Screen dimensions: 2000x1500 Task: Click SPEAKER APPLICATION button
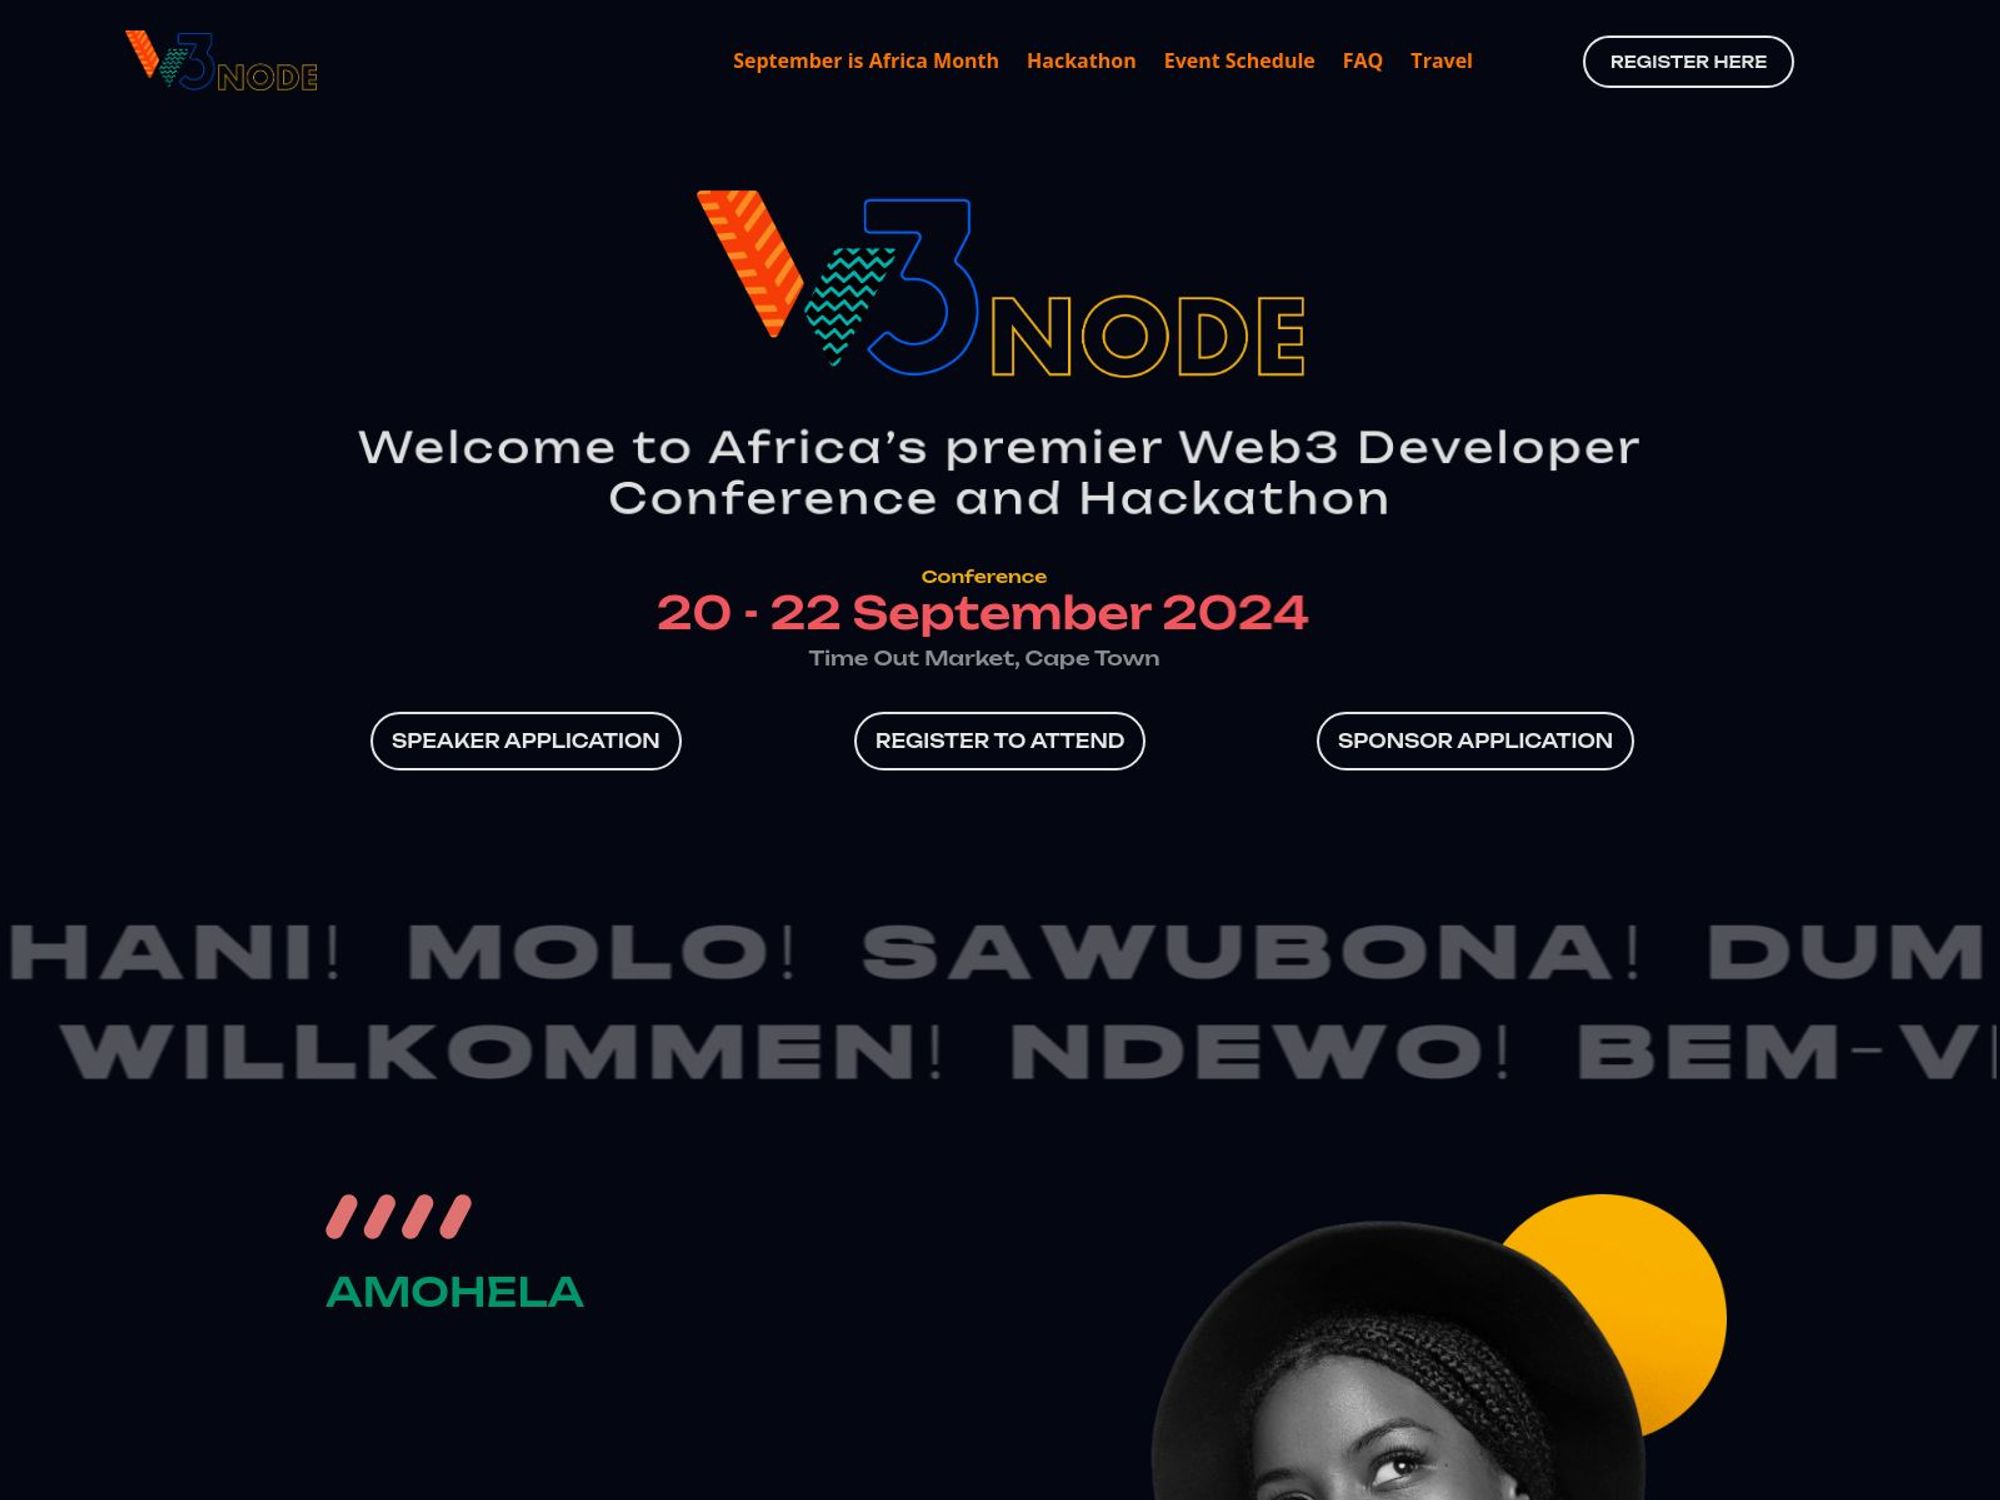[524, 741]
